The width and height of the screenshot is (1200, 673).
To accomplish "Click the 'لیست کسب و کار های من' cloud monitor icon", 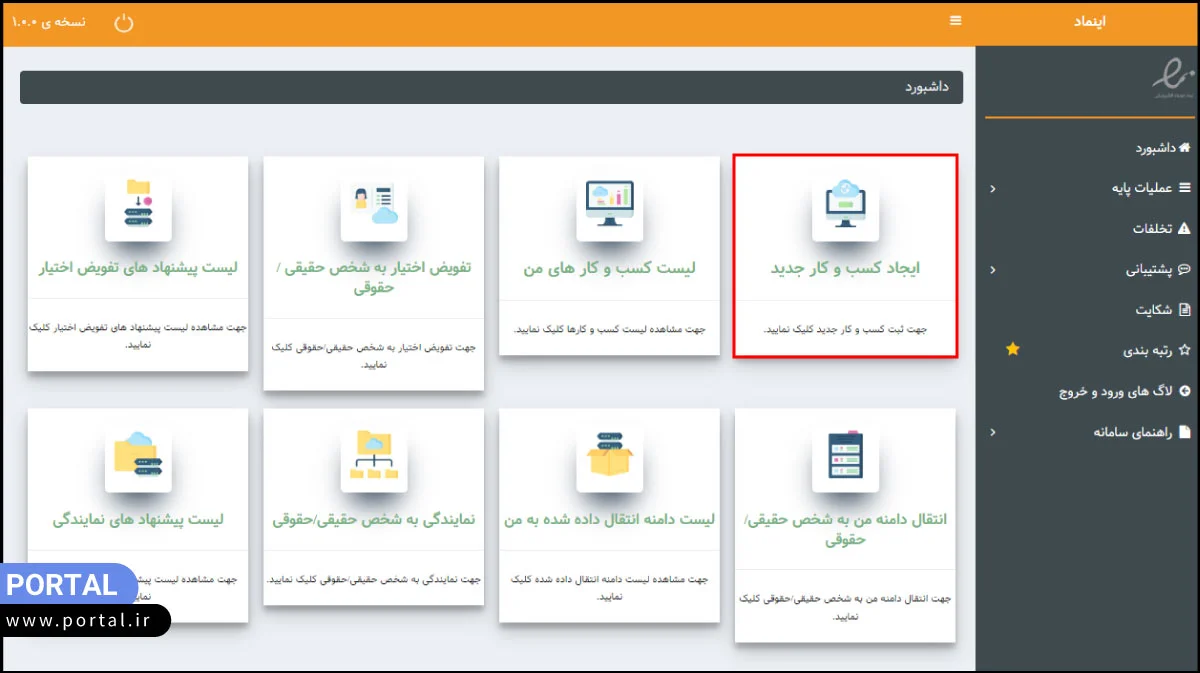I will pos(609,205).
